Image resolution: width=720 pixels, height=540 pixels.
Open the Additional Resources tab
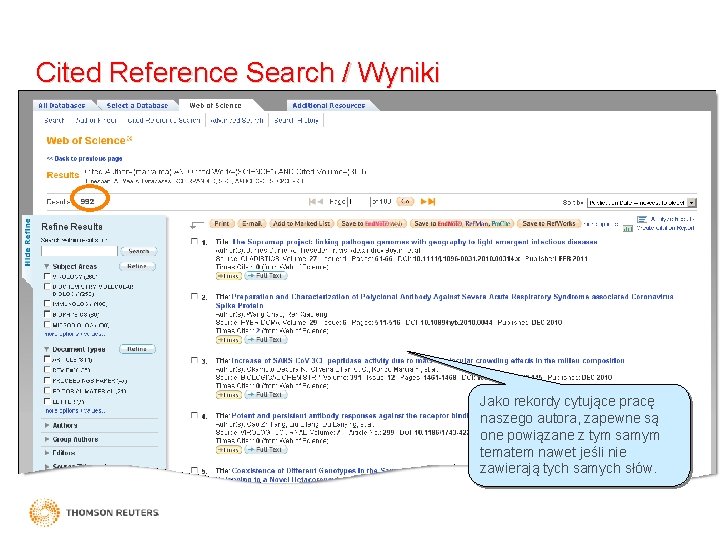pyautogui.click(x=329, y=106)
